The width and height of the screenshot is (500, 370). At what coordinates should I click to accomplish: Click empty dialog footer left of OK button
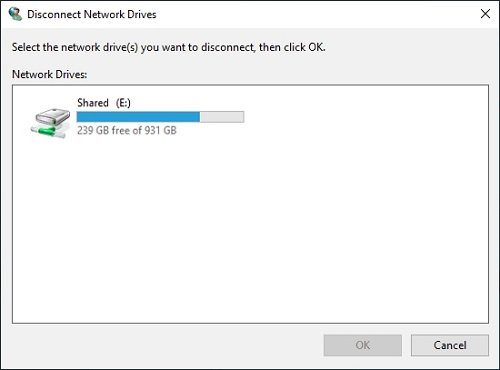(x=167, y=345)
